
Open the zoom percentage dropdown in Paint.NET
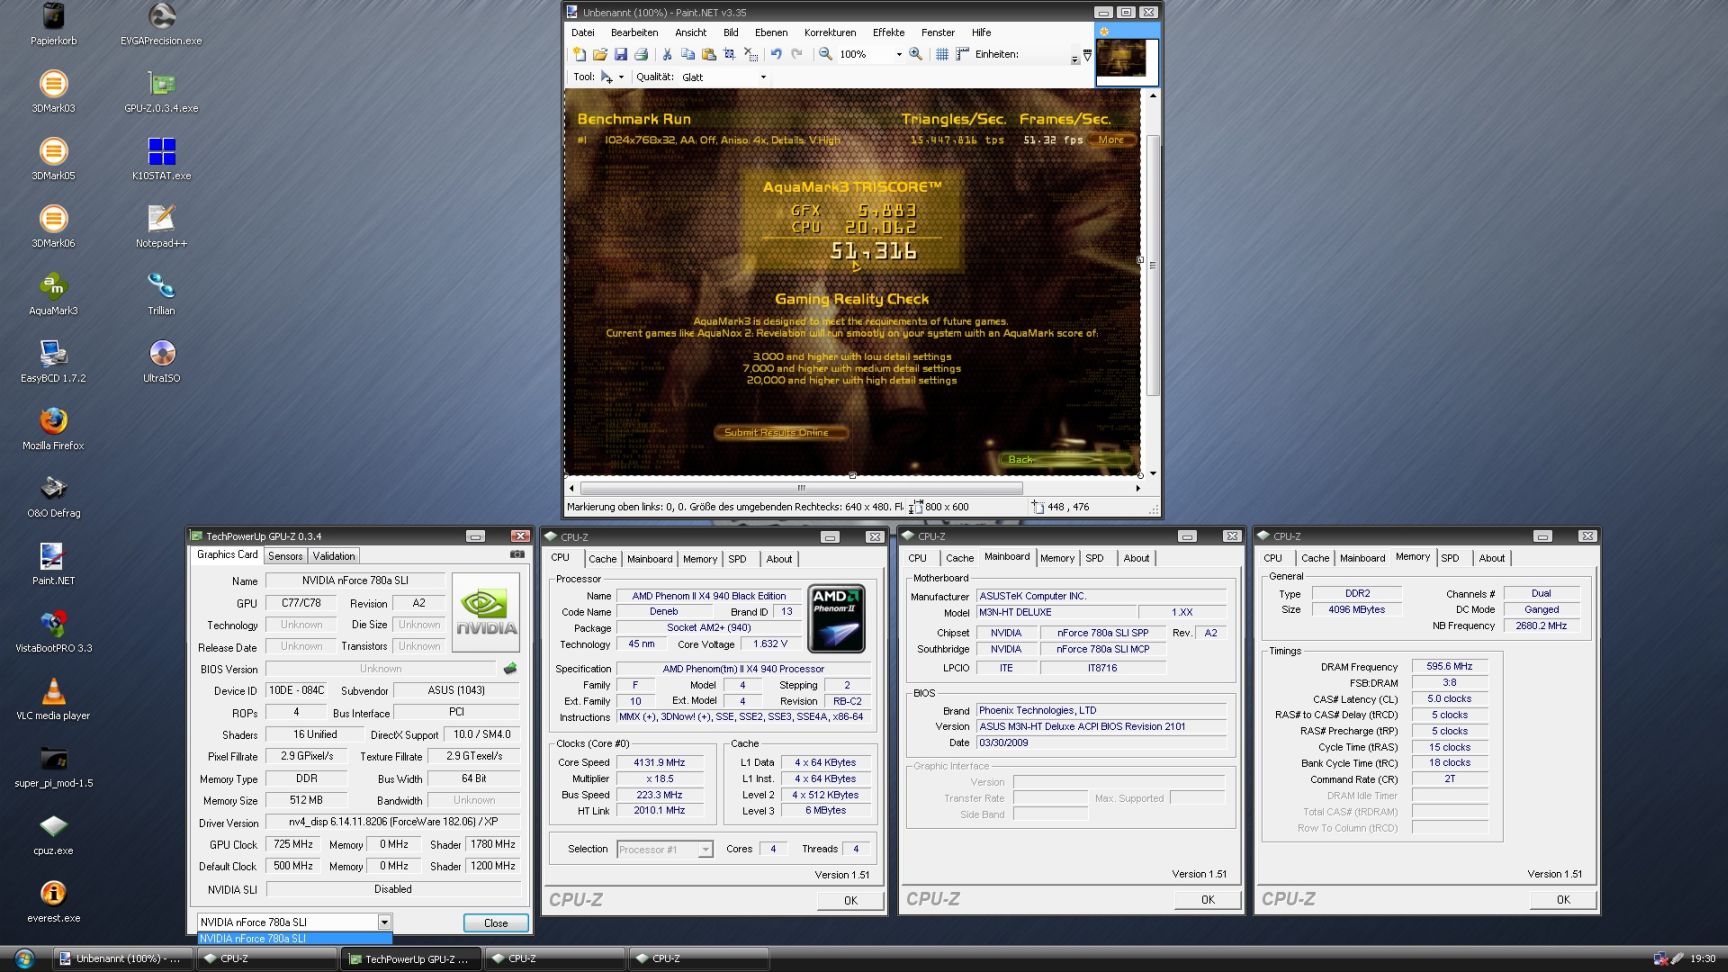(898, 54)
